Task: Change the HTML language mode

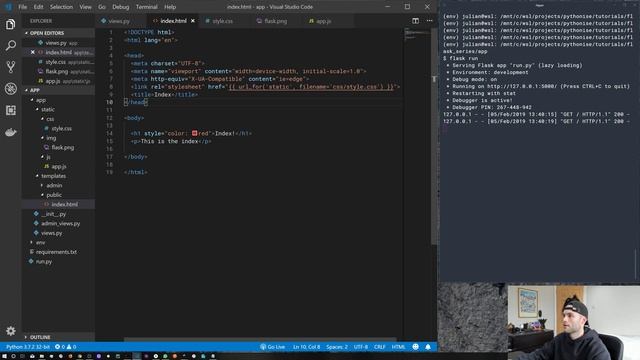Action: [x=398, y=347]
